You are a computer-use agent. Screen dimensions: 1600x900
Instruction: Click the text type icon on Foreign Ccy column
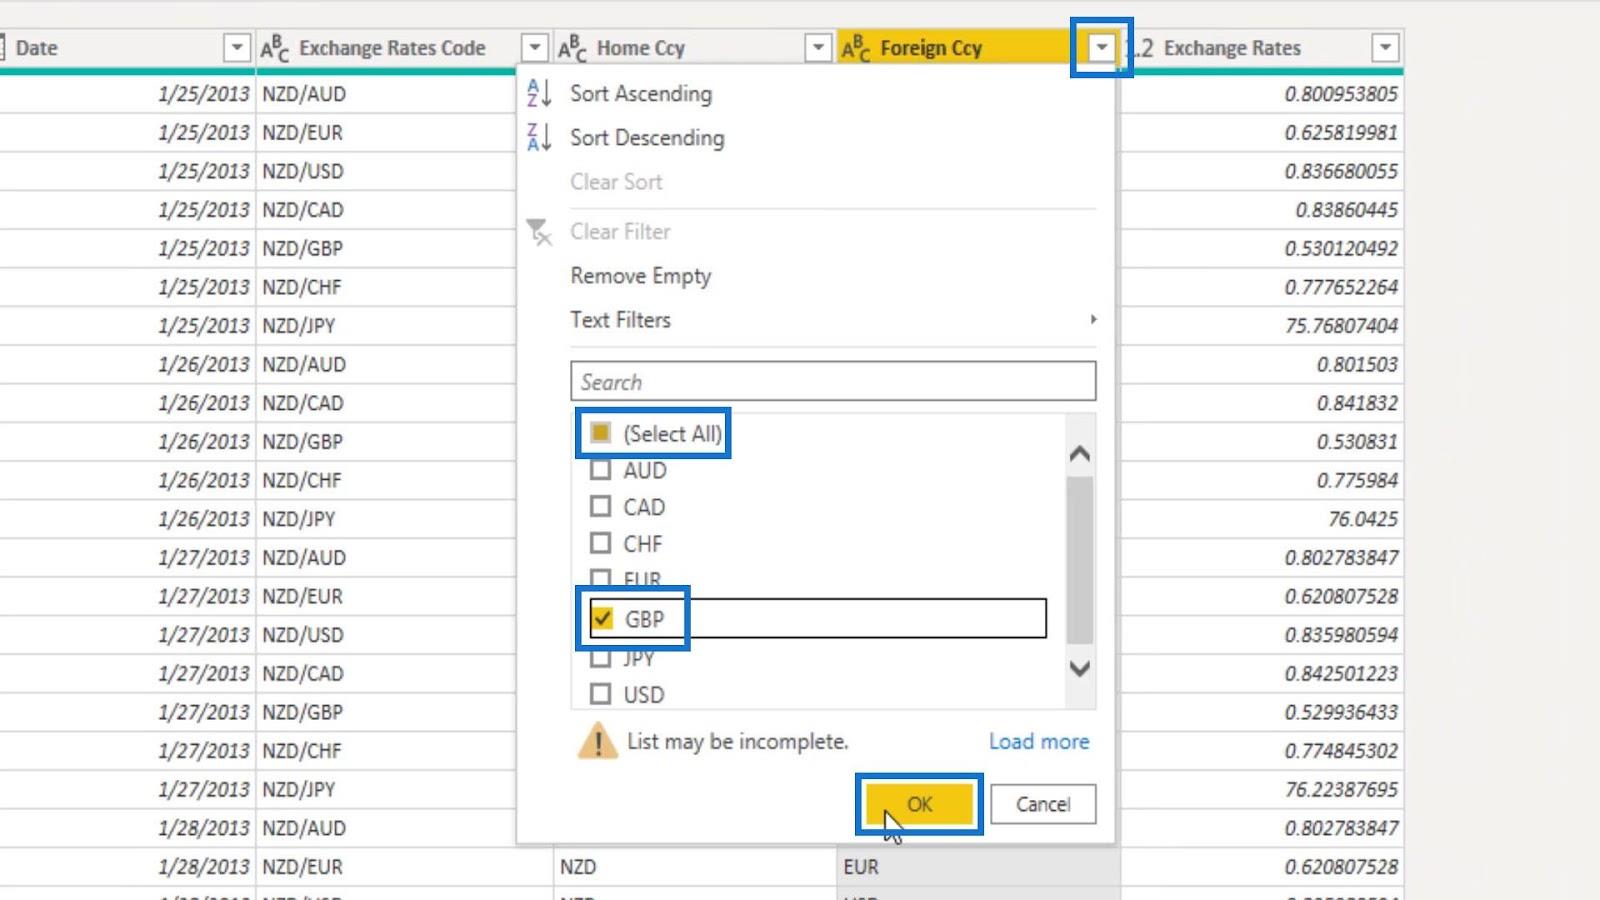tap(855, 48)
